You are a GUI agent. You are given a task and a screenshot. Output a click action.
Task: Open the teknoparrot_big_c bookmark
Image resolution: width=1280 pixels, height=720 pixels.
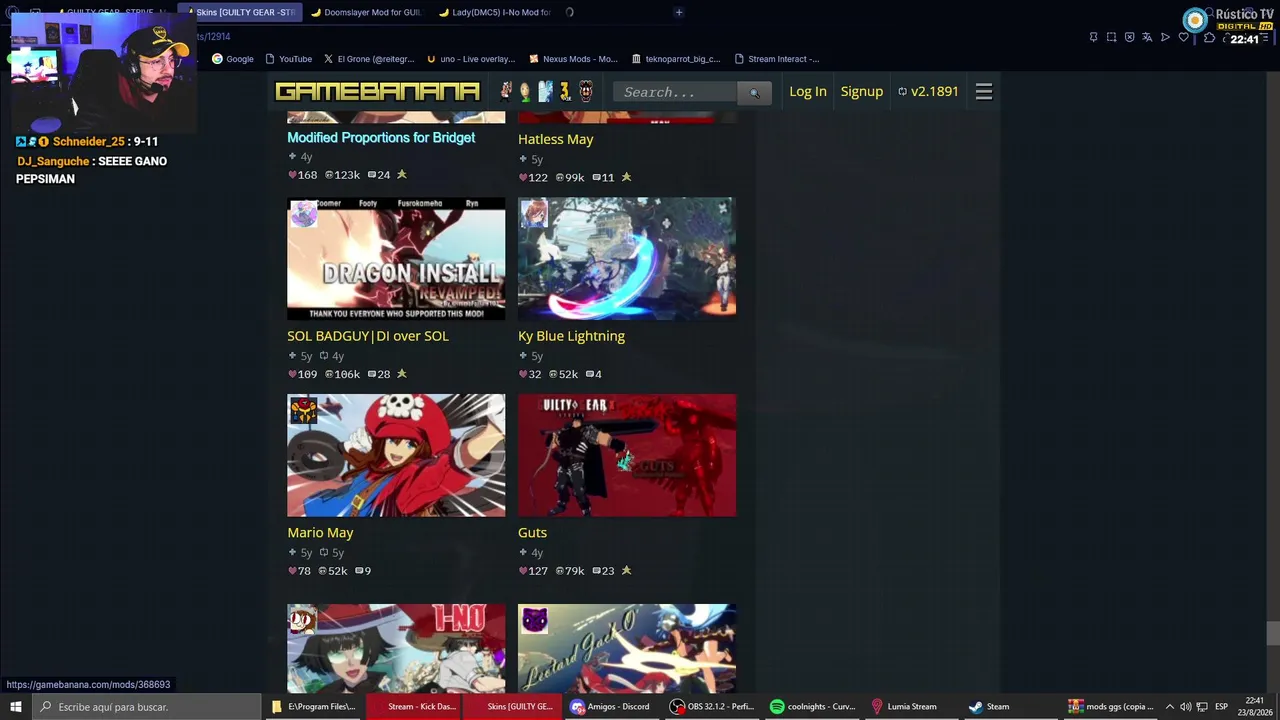tap(676, 59)
